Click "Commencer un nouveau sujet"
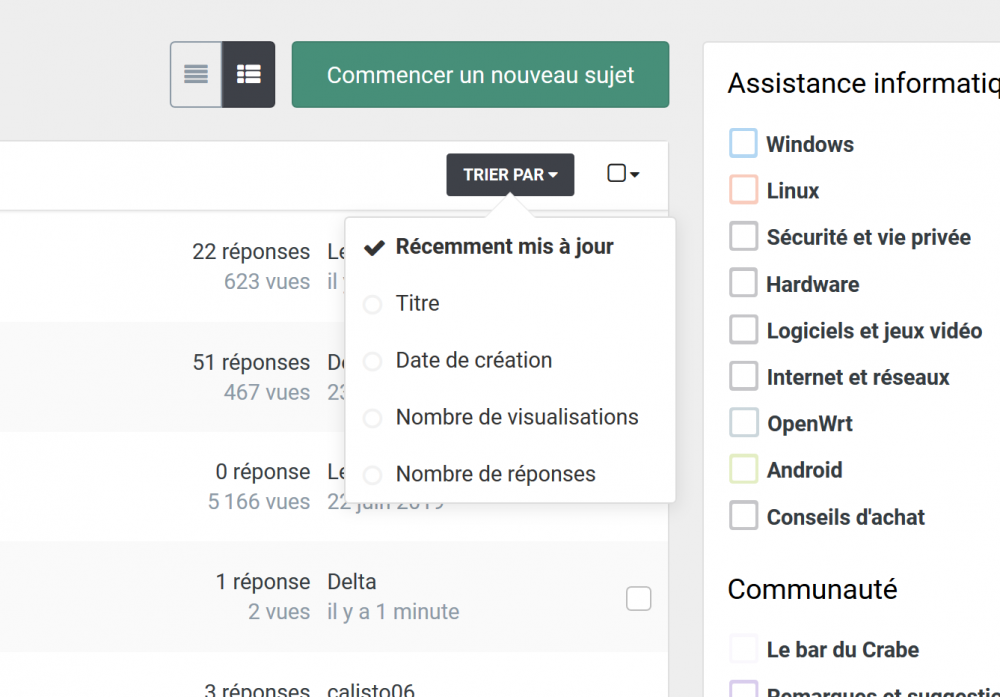This screenshot has height=697, width=1000. click(480, 74)
